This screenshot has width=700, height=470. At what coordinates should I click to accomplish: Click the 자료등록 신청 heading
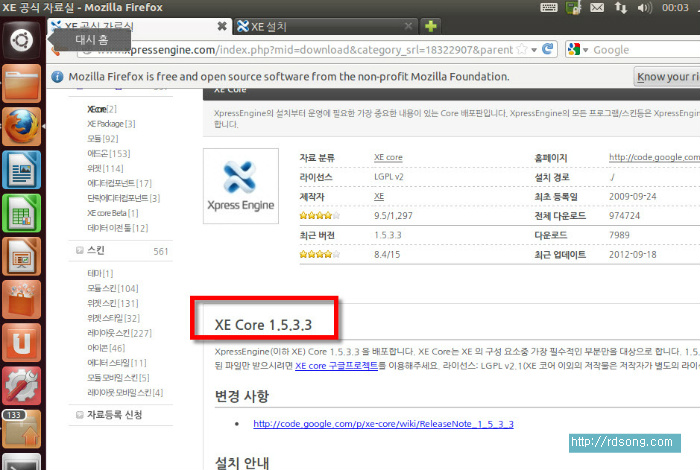(x=114, y=415)
